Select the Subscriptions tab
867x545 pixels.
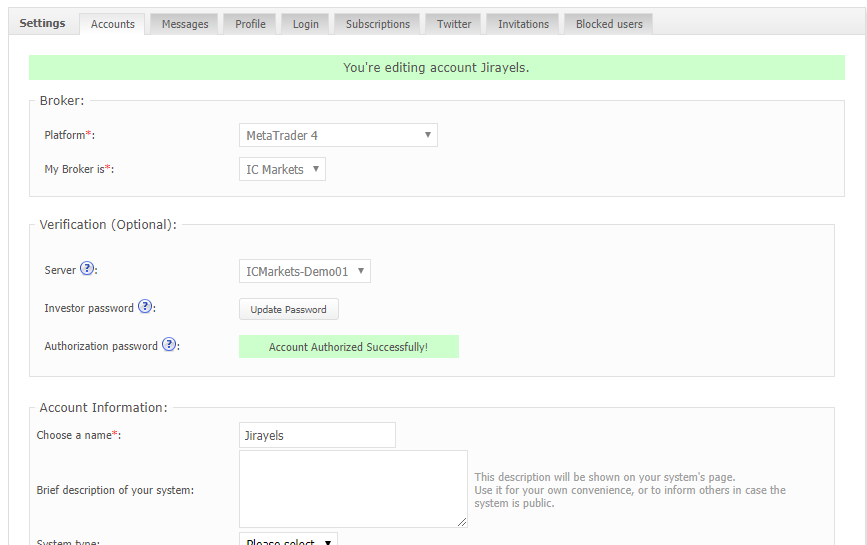(x=378, y=24)
